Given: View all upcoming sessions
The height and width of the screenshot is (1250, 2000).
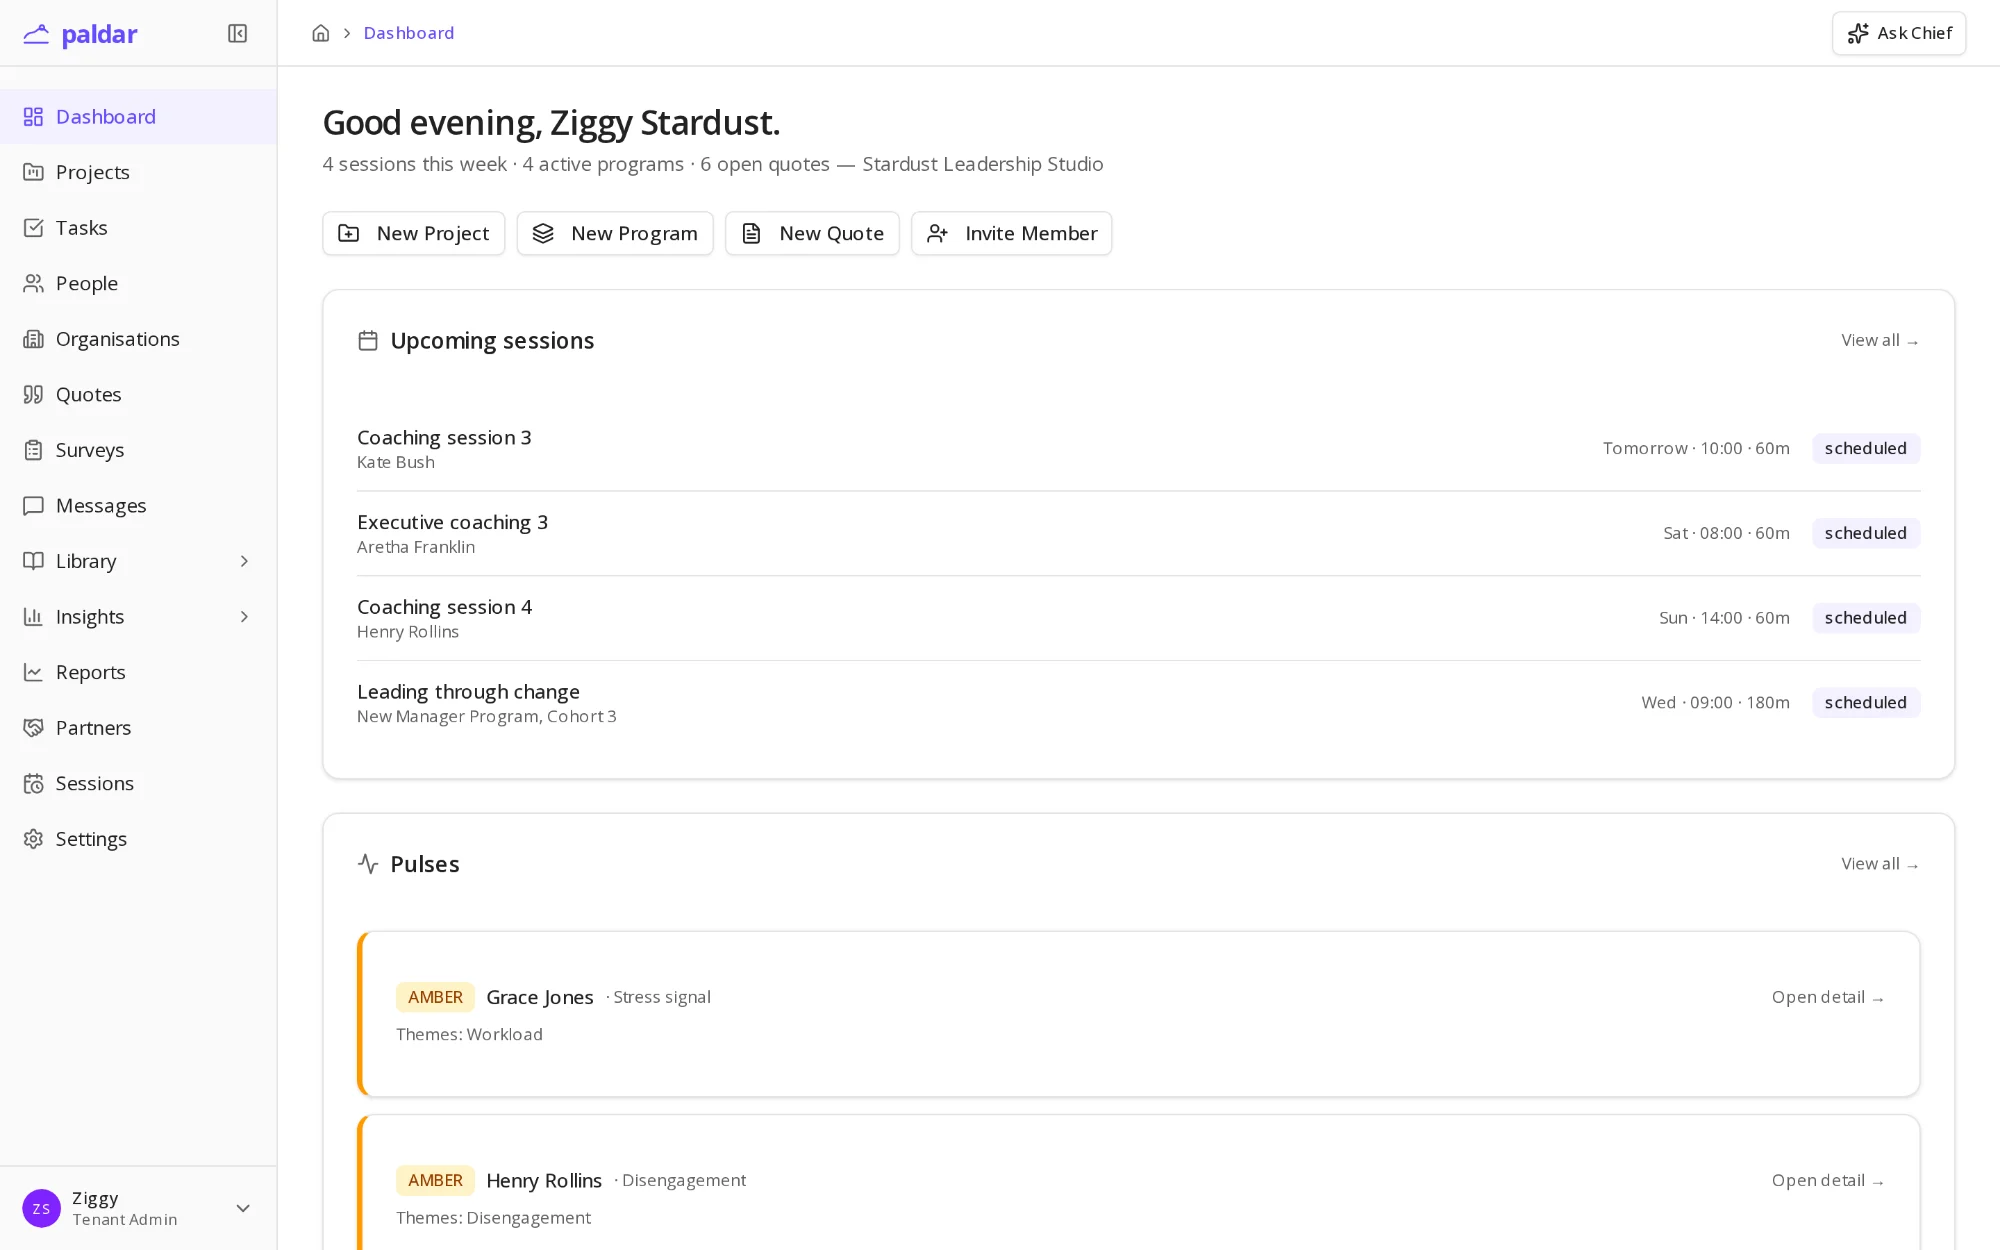Looking at the screenshot, I should pos(1880,341).
